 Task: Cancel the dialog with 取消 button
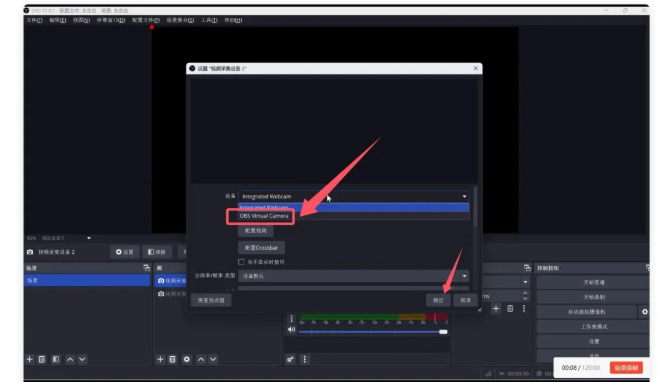[x=465, y=300]
